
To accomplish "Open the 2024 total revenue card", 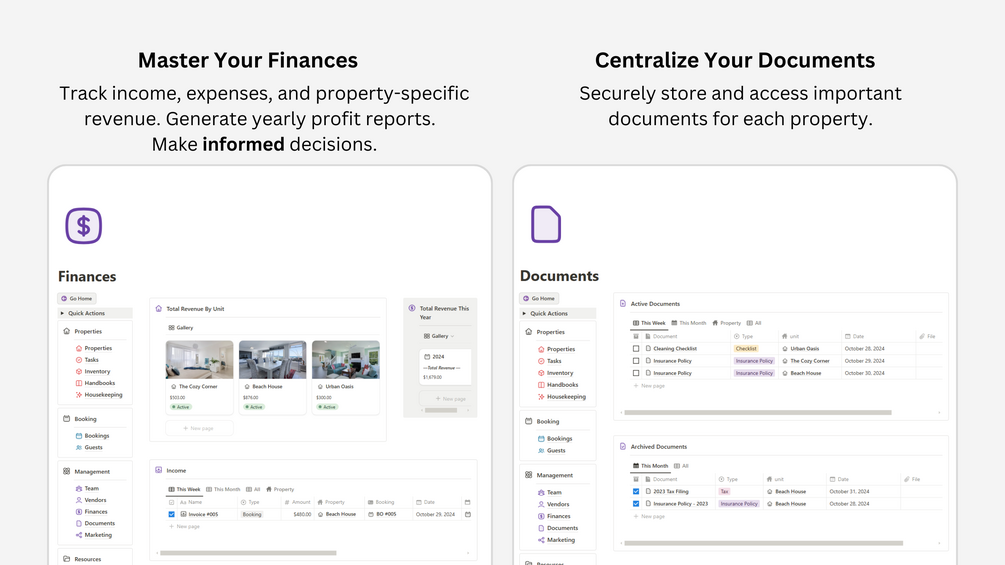I will pos(445,366).
